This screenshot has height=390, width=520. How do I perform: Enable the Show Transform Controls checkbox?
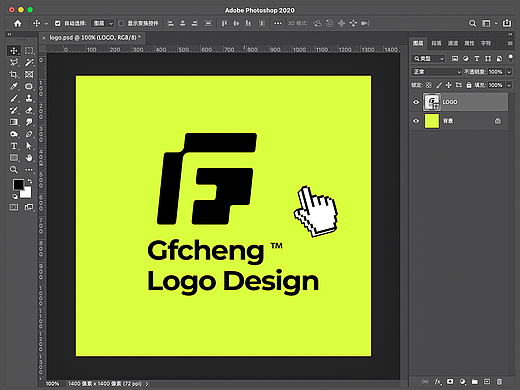point(121,23)
